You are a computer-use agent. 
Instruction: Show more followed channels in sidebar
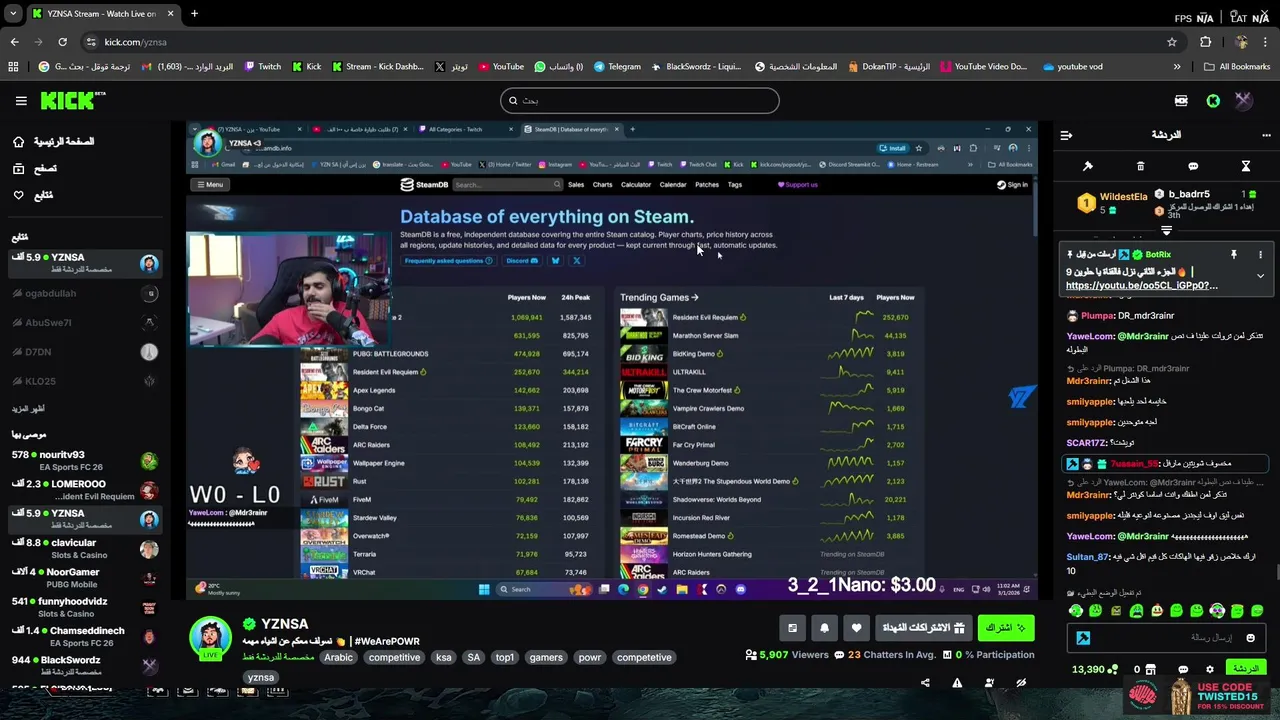[x=29, y=409]
